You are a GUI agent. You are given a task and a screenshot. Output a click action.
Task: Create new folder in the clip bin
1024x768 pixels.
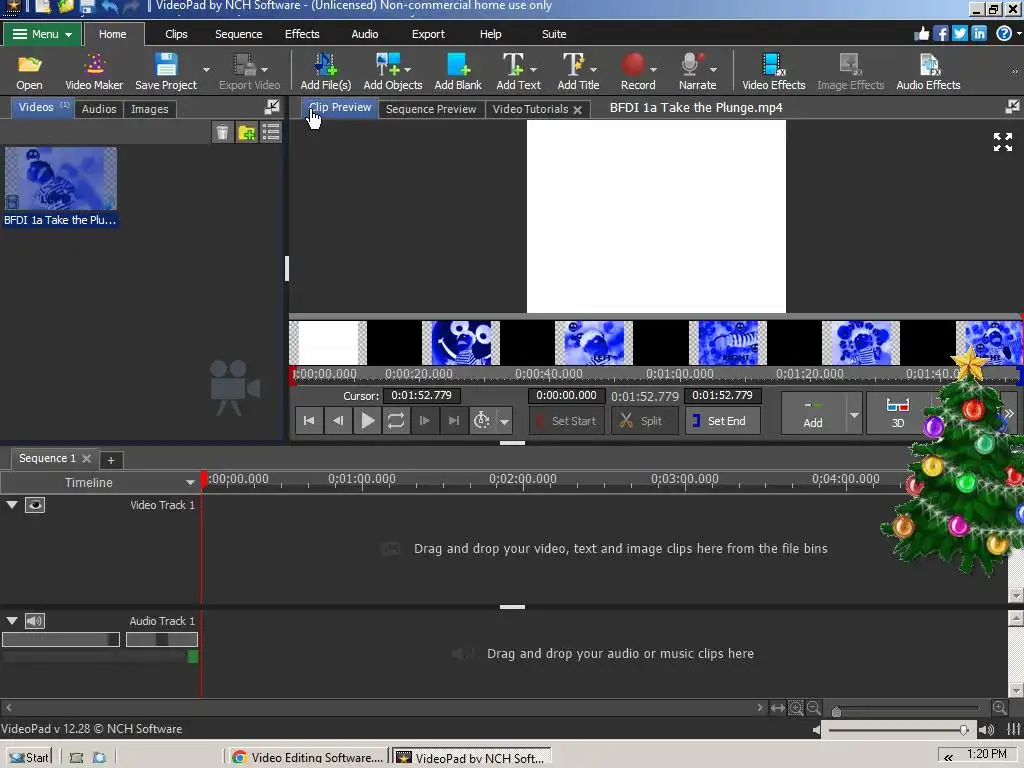point(246,133)
